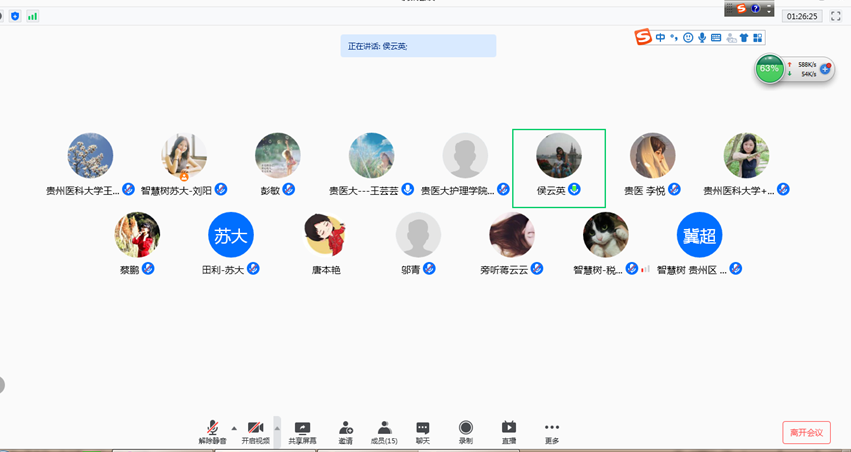The image size is (851, 452).
Task: Turn on camera with 开启视频
Action: coord(255,432)
